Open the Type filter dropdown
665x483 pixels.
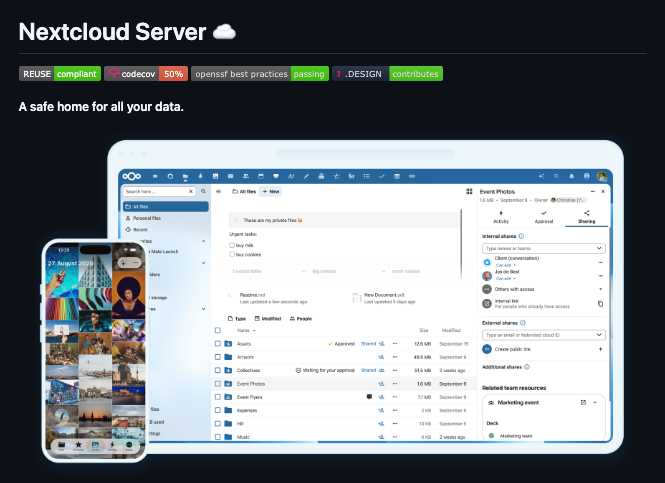(237, 318)
